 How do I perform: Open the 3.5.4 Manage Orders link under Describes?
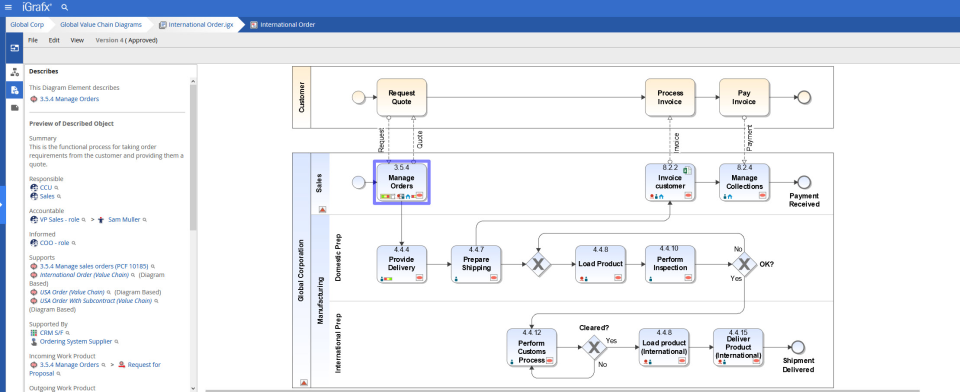pos(69,99)
